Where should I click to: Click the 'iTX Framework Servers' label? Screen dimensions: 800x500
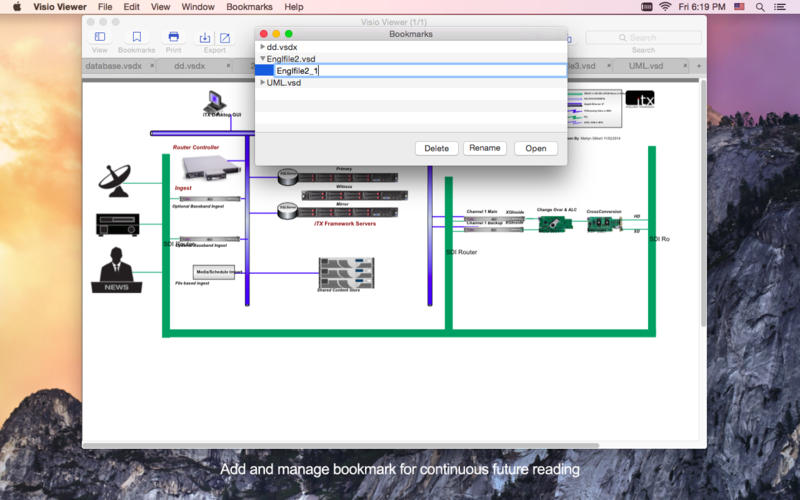pyautogui.click(x=345, y=223)
